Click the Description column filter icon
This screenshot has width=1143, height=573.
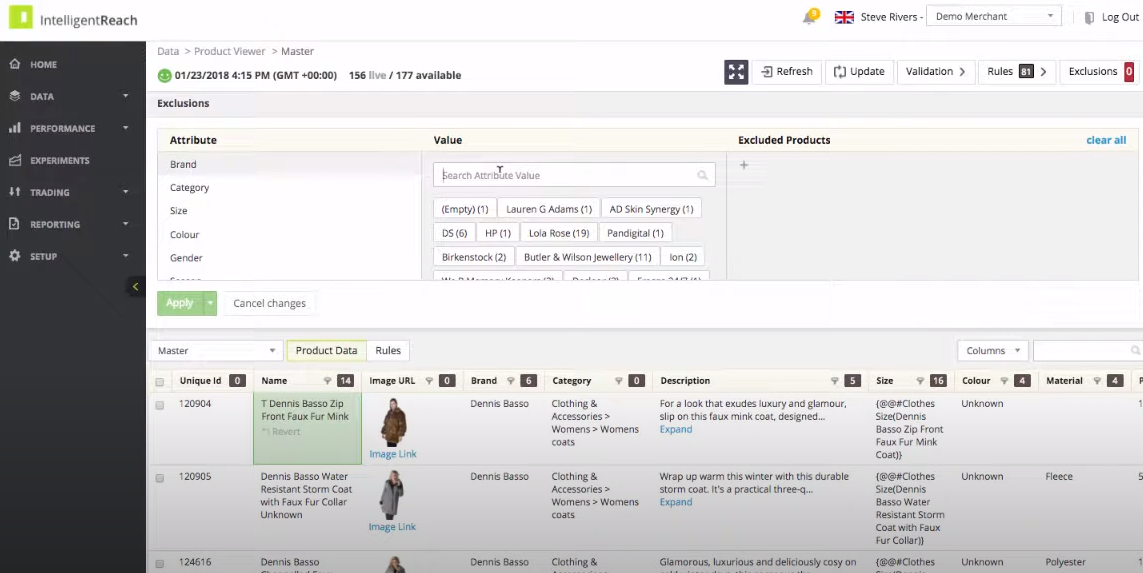point(834,381)
